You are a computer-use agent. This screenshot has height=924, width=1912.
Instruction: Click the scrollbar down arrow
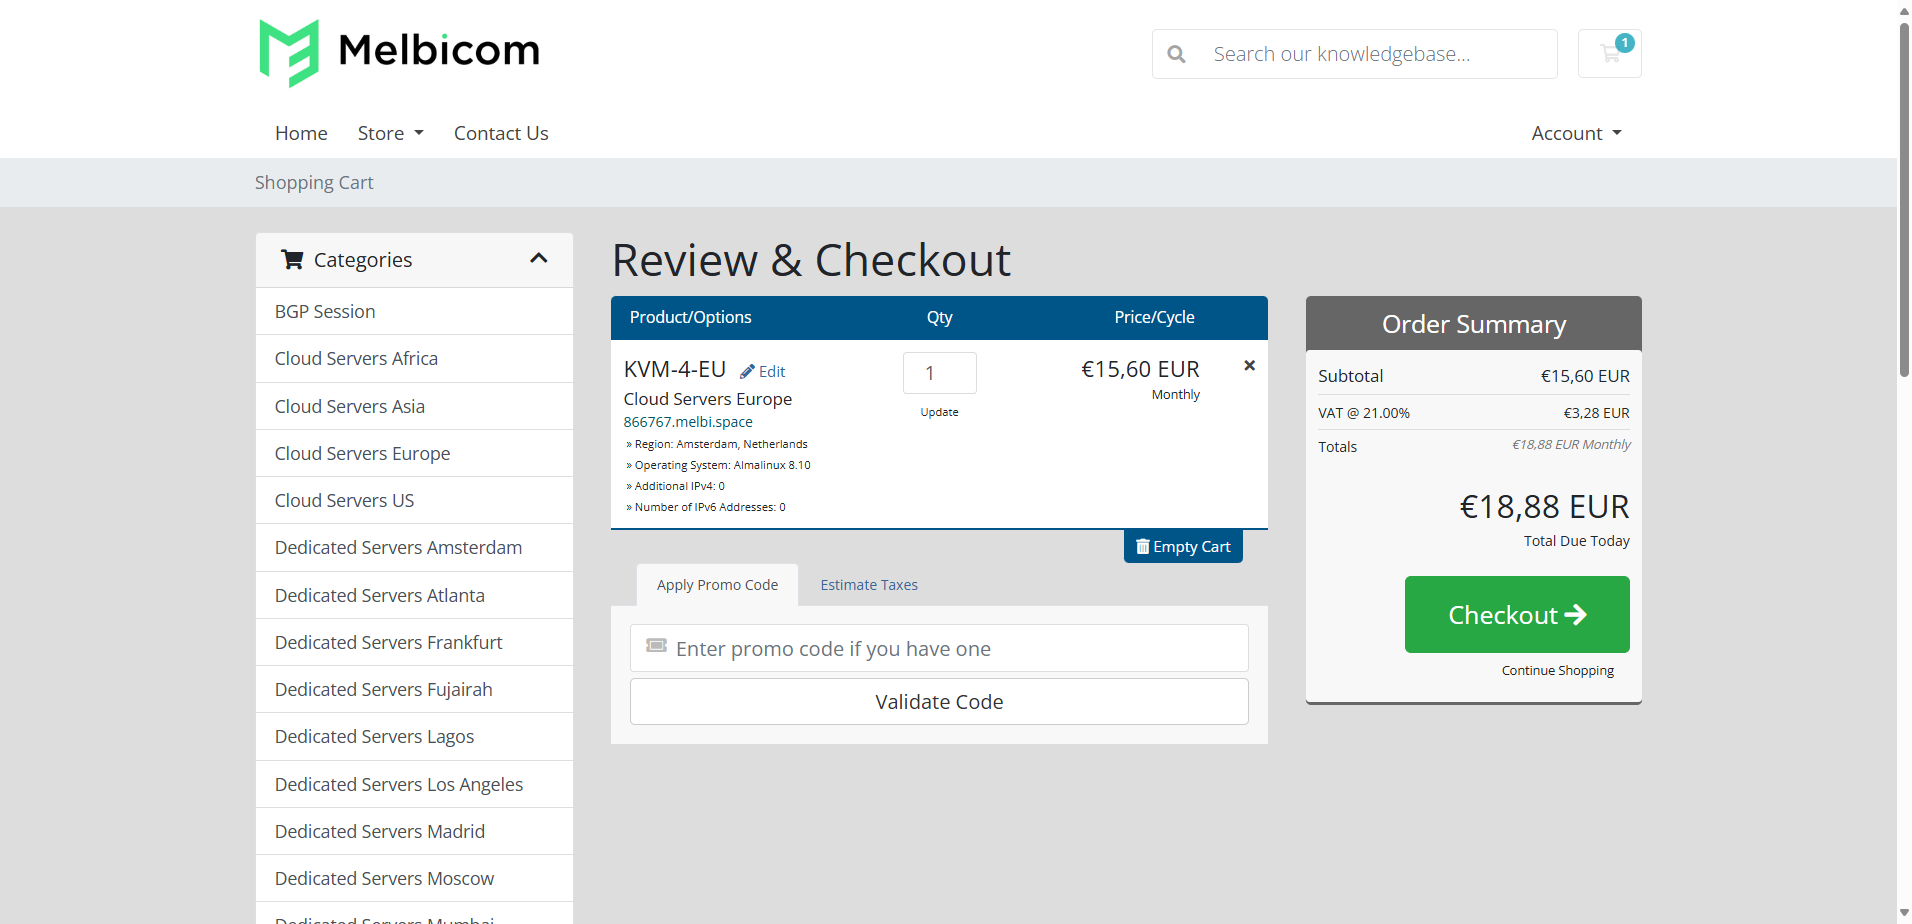1904,914
